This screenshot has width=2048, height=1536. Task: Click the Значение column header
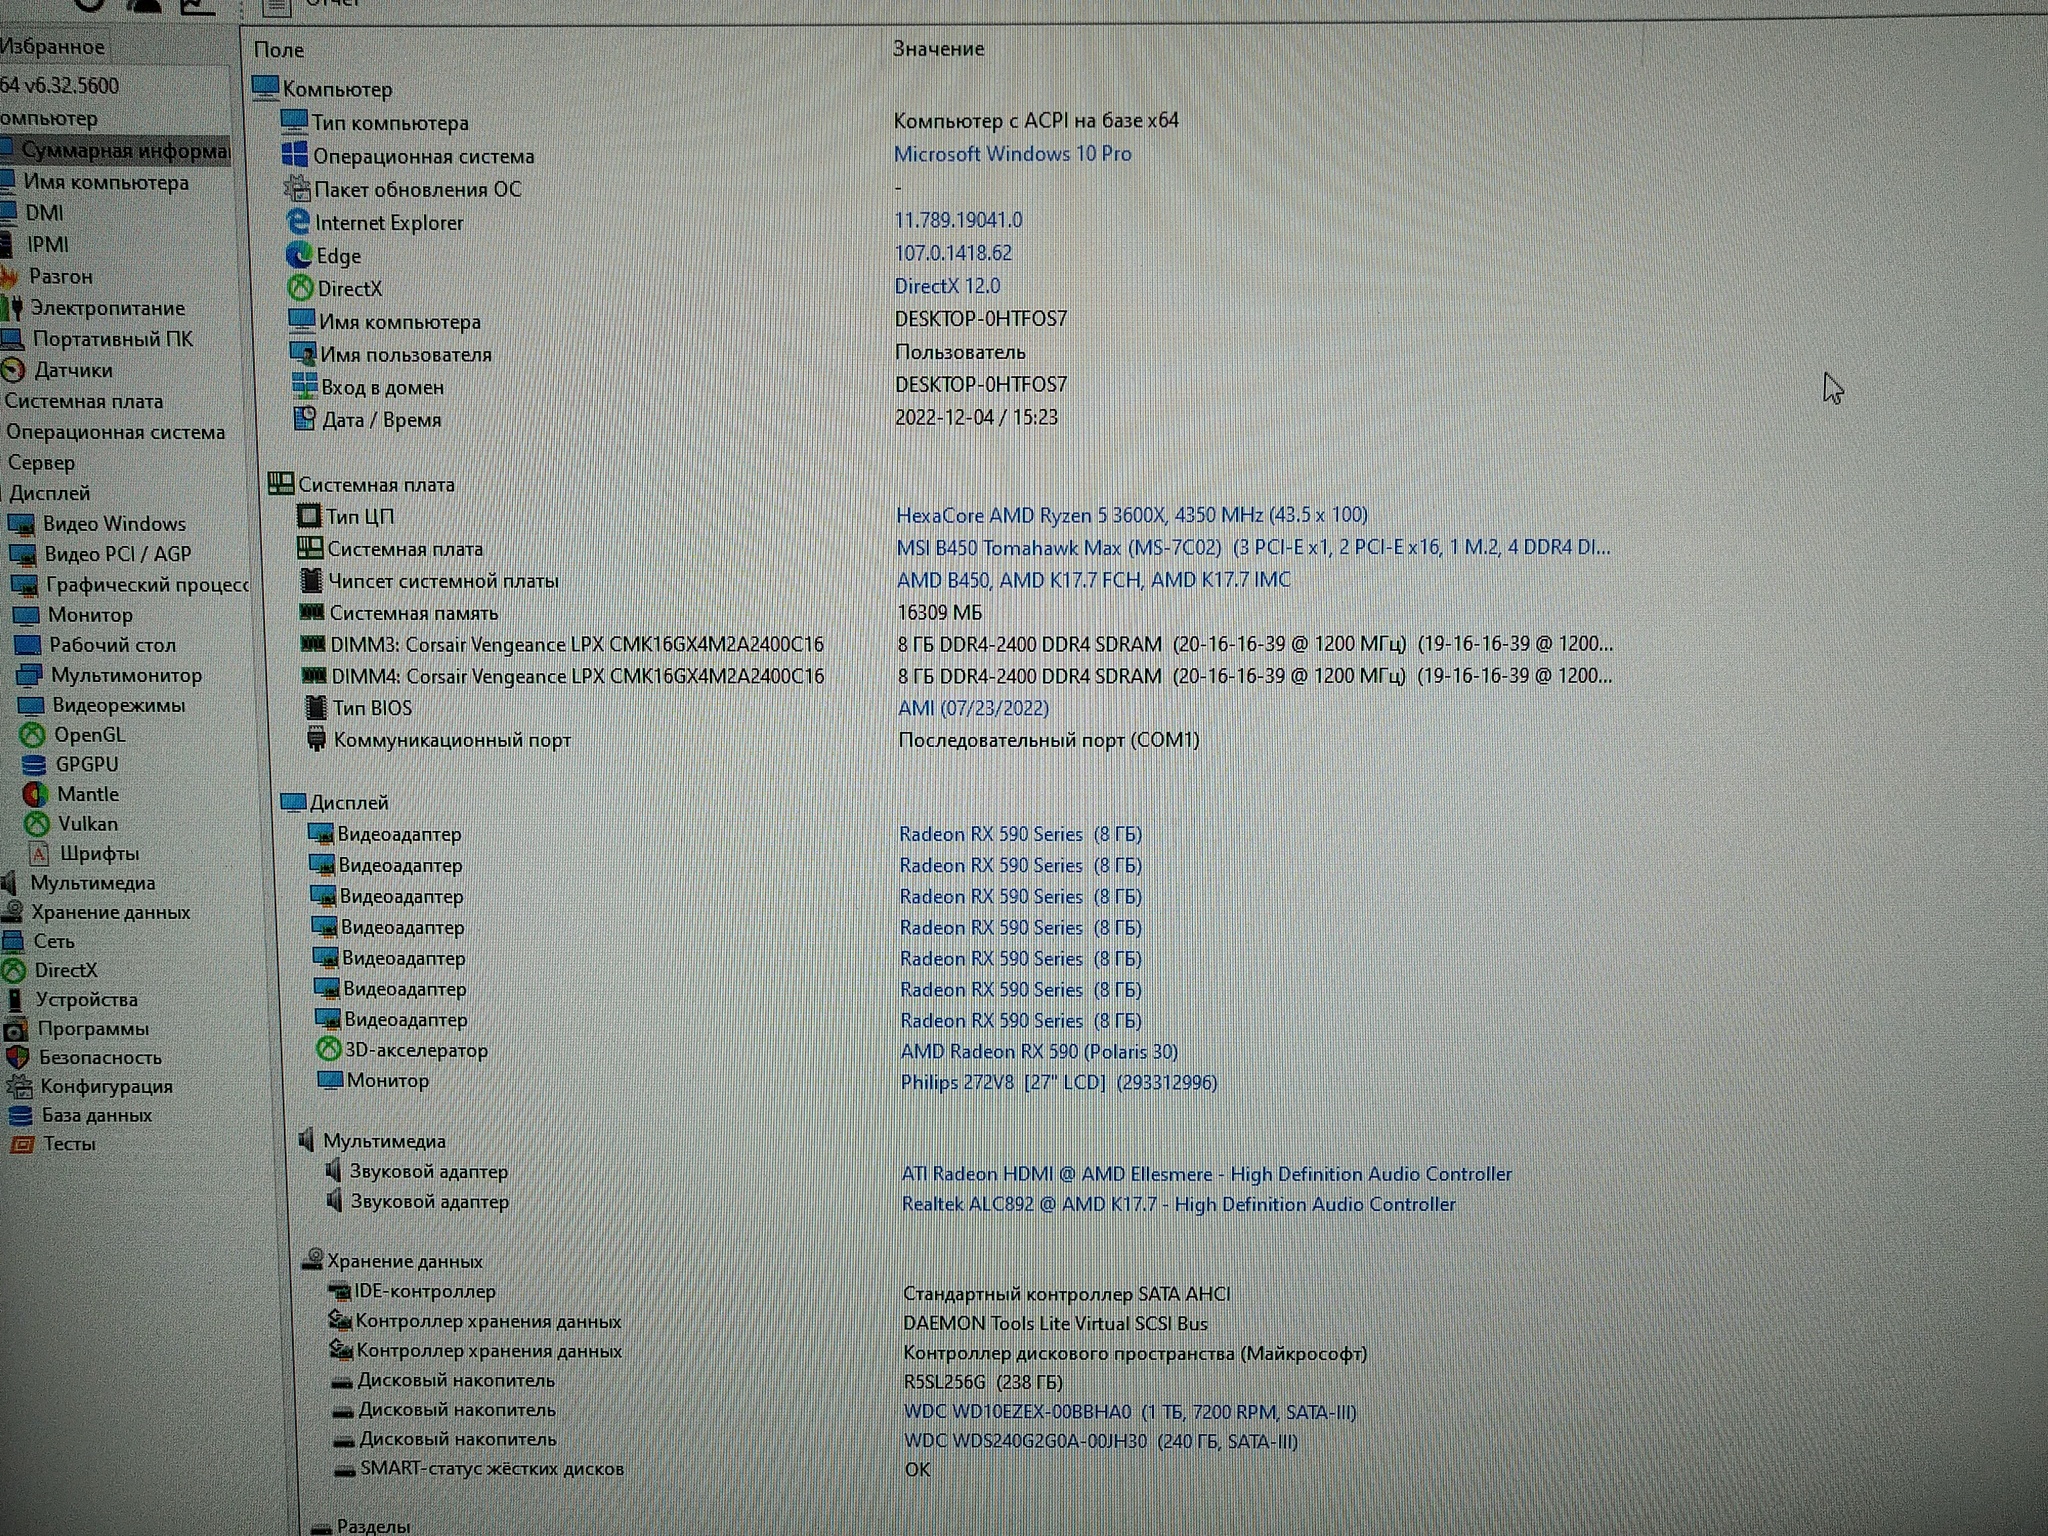[938, 49]
